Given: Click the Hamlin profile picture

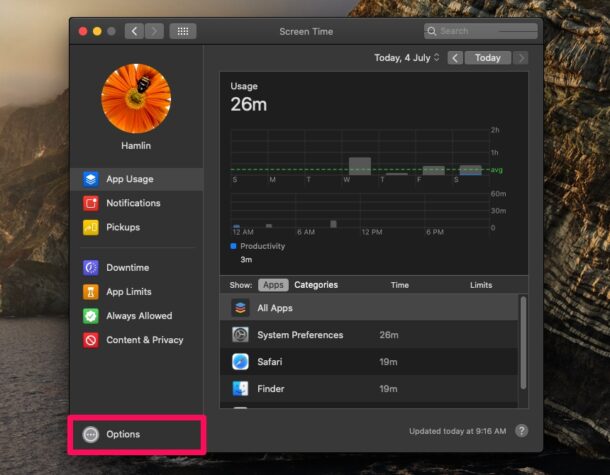Looking at the screenshot, I should coord(136,99).
